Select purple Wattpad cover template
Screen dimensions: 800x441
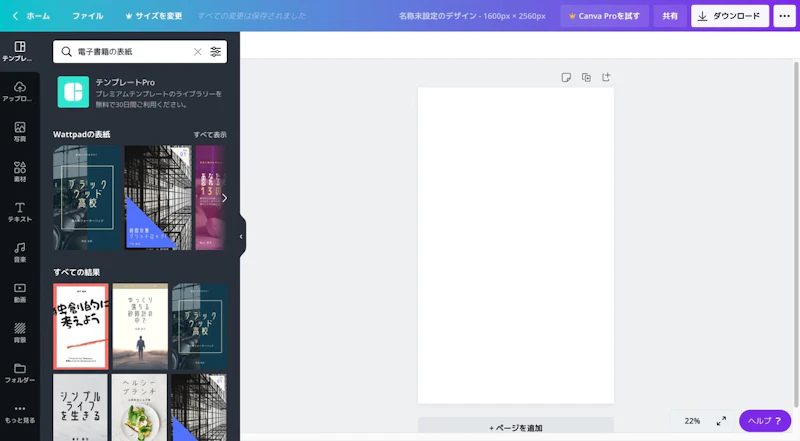click(210, 198)
